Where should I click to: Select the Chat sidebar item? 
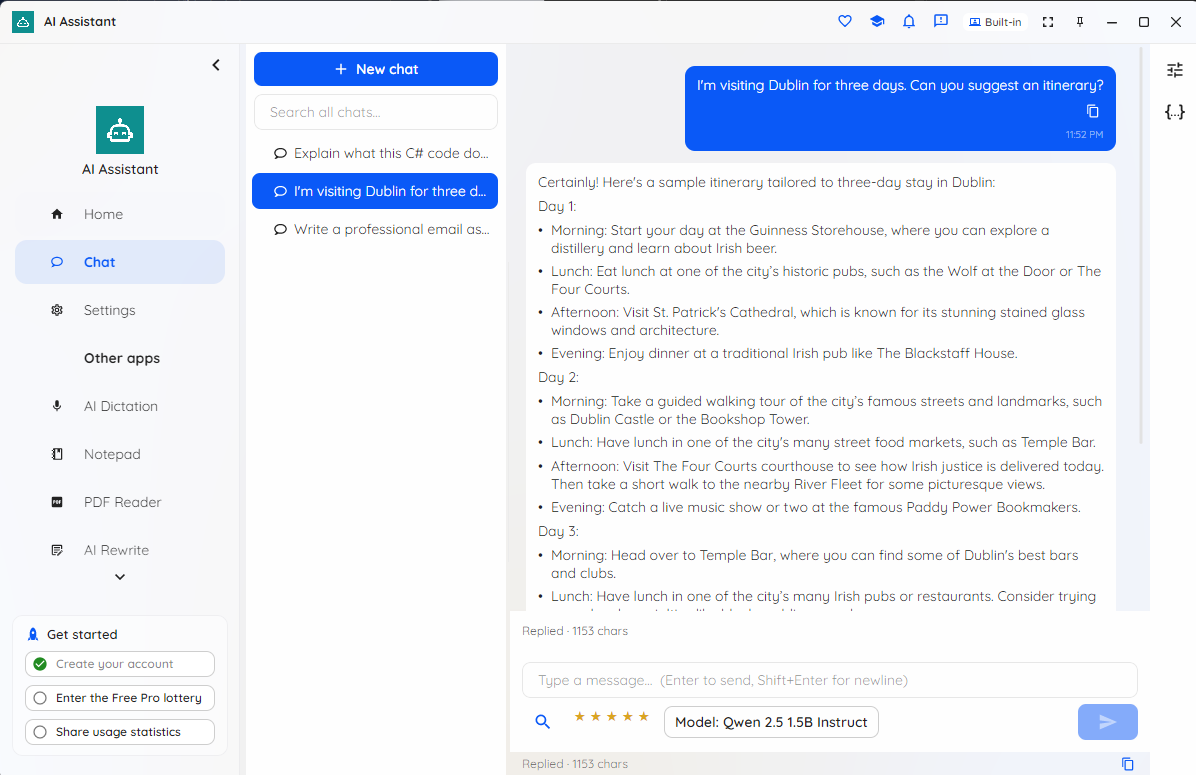point(120,262)
